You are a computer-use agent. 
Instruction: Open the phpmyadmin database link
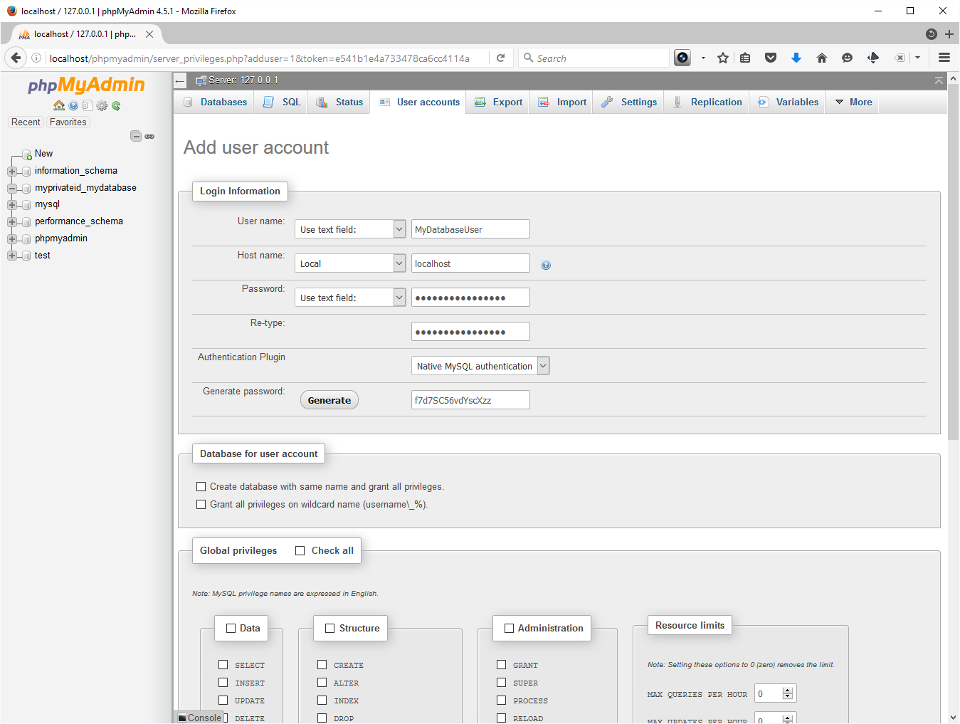tap(61, 238)
